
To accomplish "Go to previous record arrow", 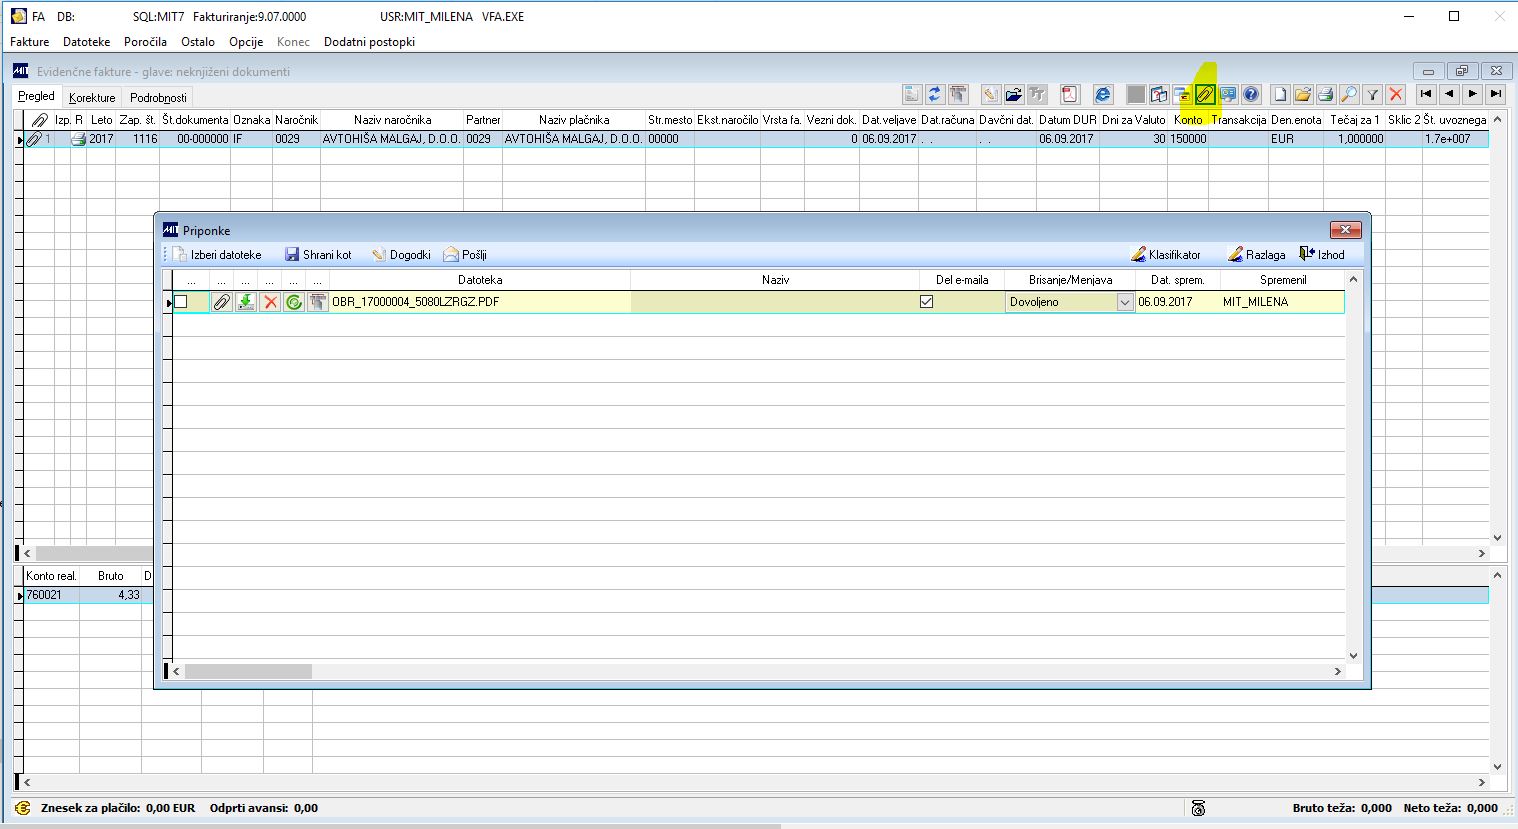I will (x=1449, y=94).
